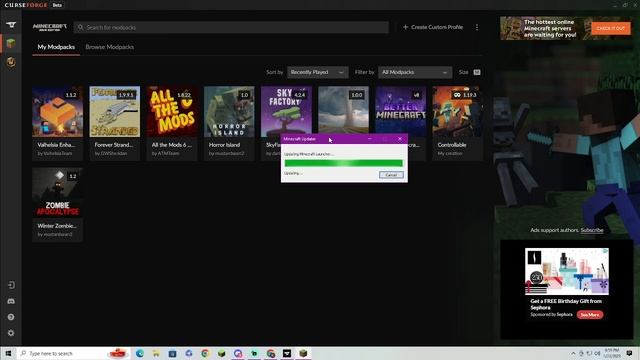
Task: Click the 'Updating Minecraft Launcher' text
Action: coord(309,154)
